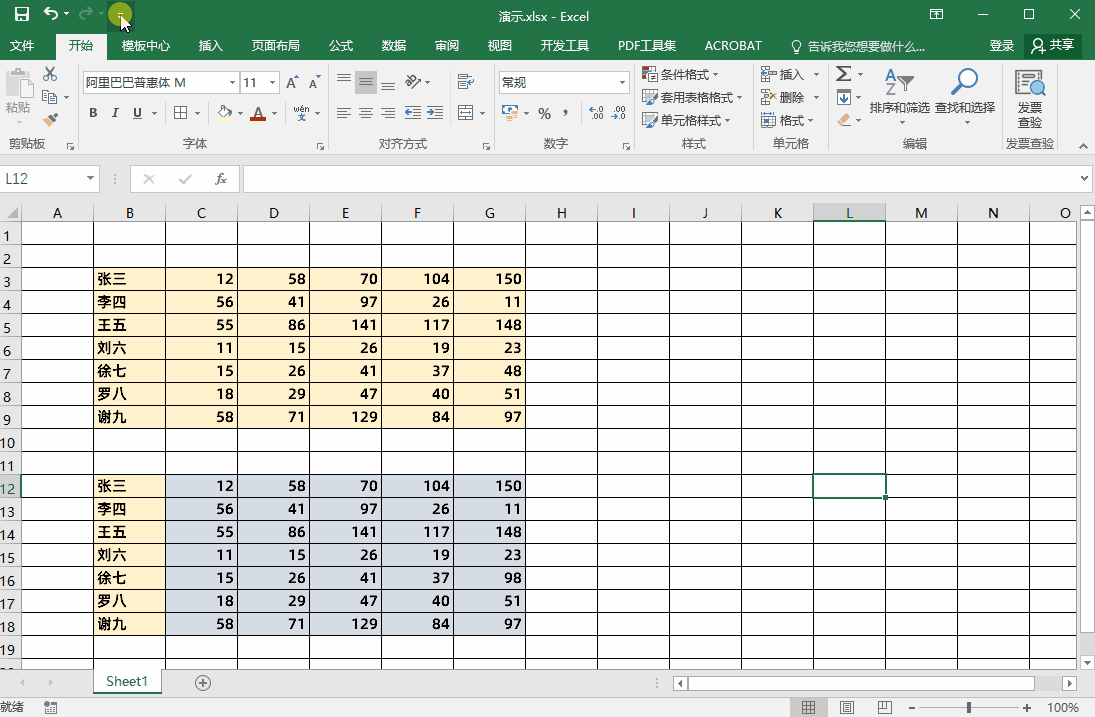Image resolution: width=1095 pixels, height=717 pixels.
Task: Expand the 单元格样式 cell styles dropdown
Action: click(686, 120)
